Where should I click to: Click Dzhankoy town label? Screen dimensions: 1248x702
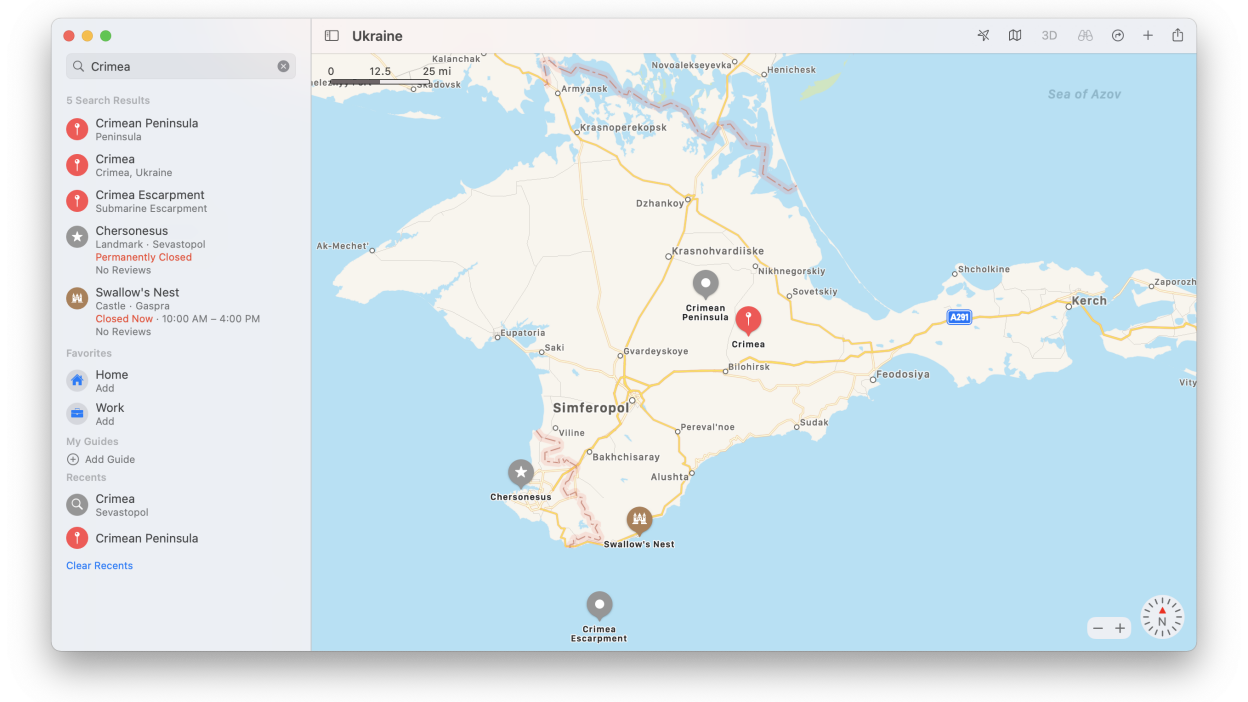[x=660, y=203]
